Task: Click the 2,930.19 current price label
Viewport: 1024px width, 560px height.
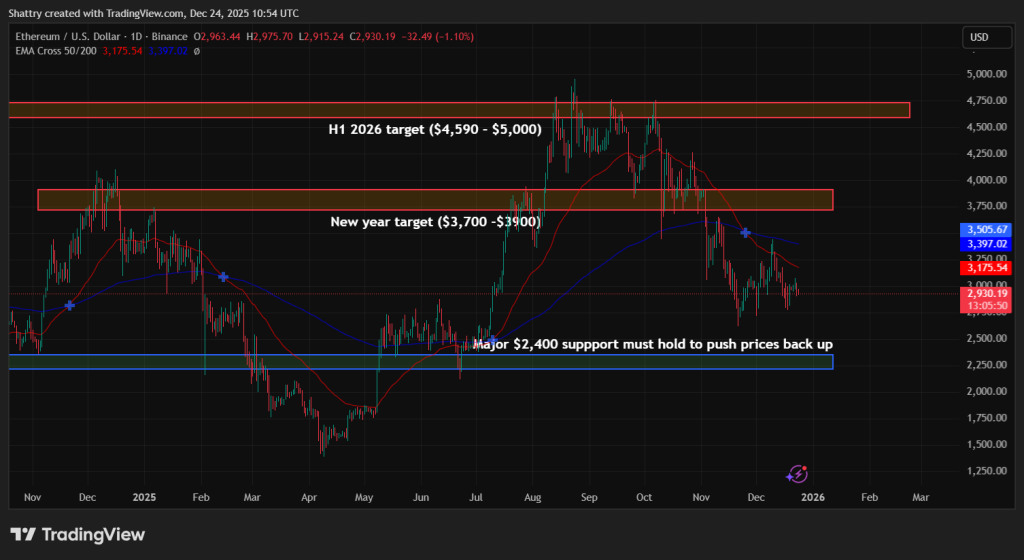Action: tap(987, 294)
